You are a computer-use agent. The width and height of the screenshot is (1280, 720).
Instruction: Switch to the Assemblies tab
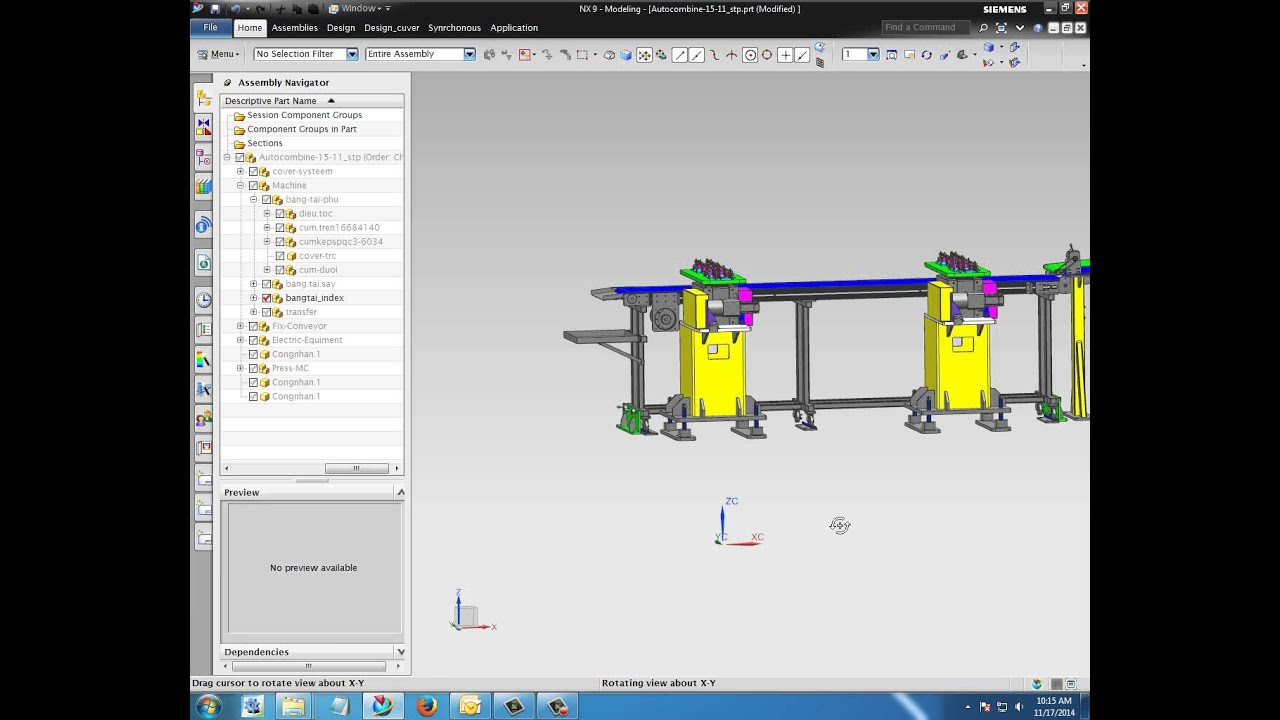click(295, 28)
